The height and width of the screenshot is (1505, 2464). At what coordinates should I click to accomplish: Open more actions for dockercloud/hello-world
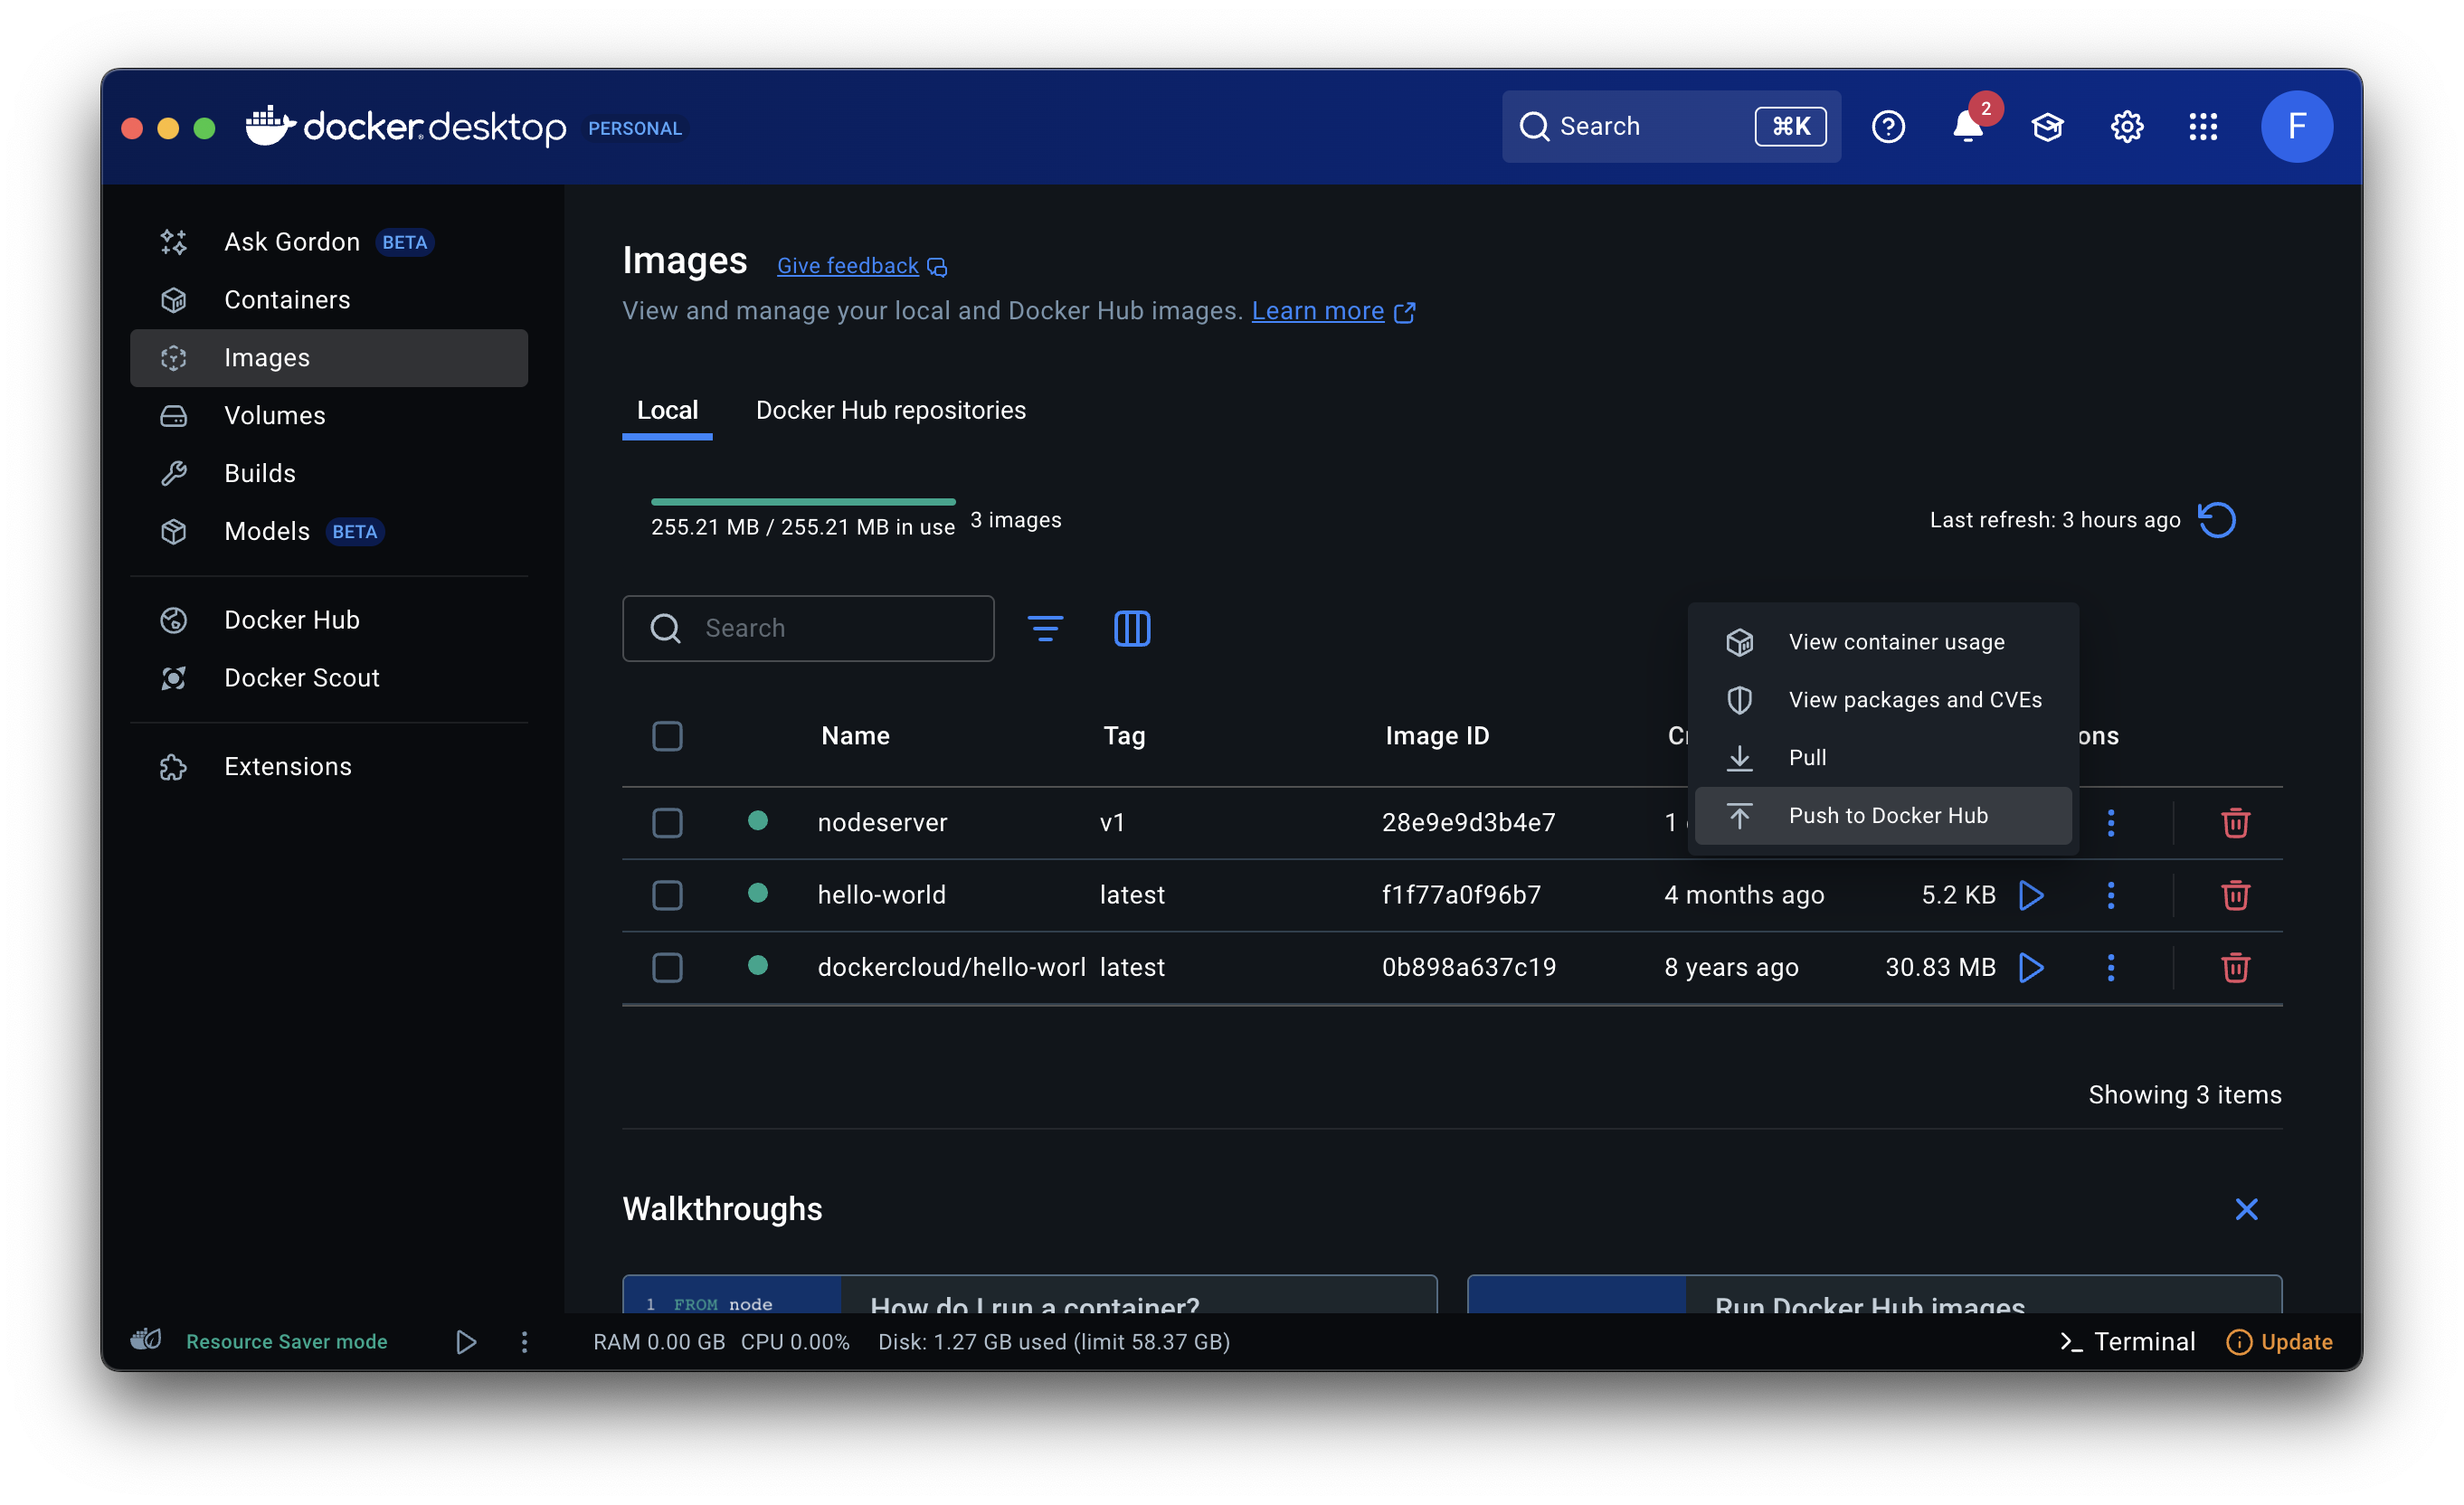click(2111, 968)
